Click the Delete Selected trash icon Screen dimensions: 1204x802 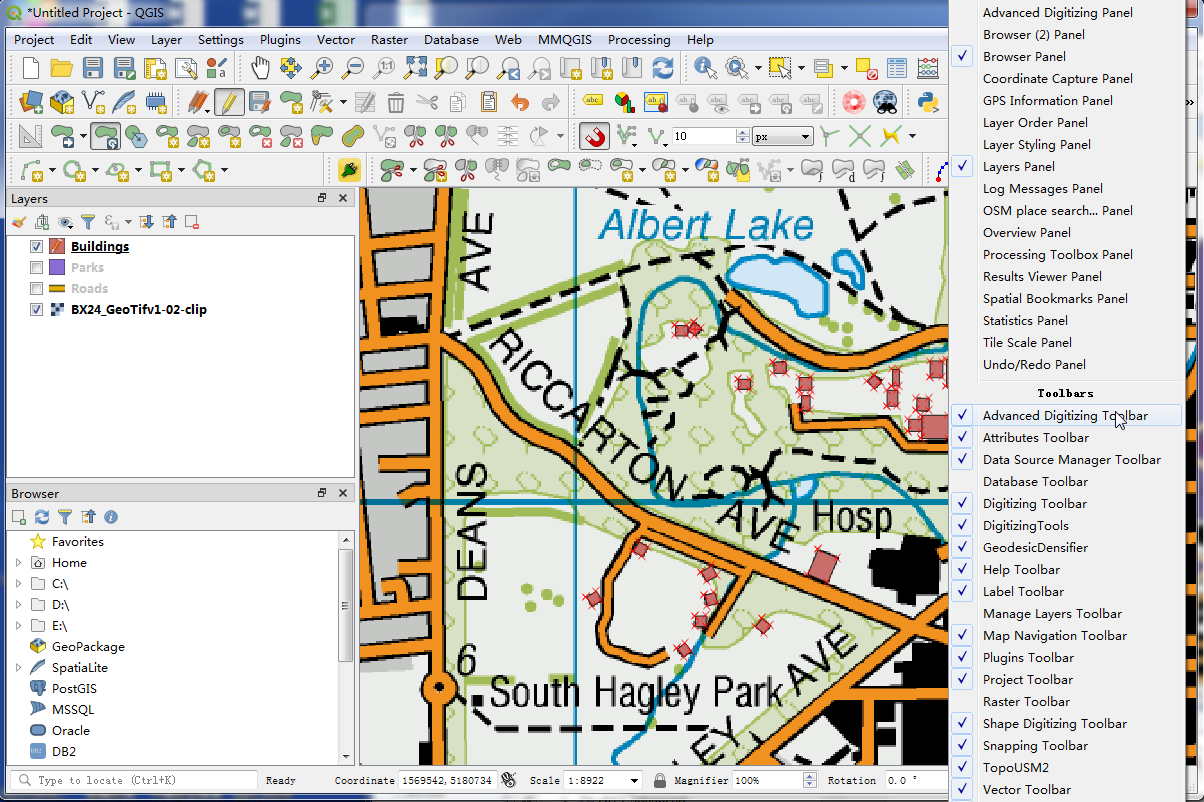[x=396, y=102]
